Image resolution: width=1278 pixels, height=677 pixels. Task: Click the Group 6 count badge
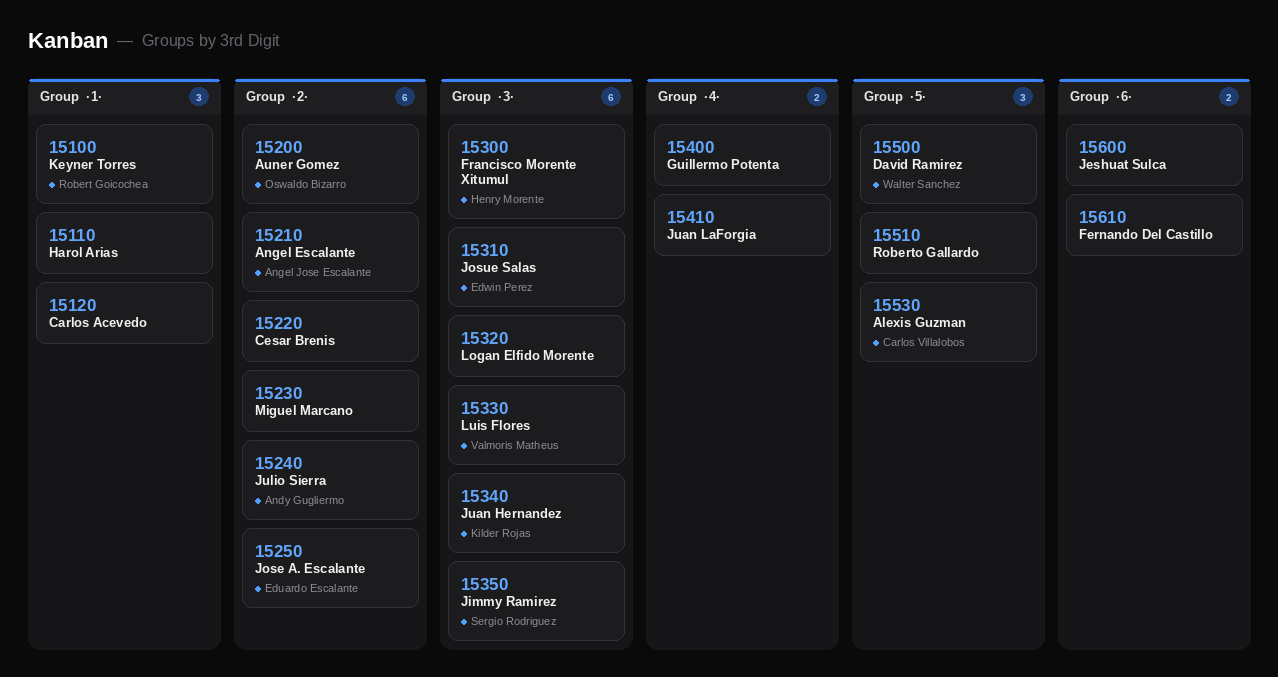(x=1229, y=97)
